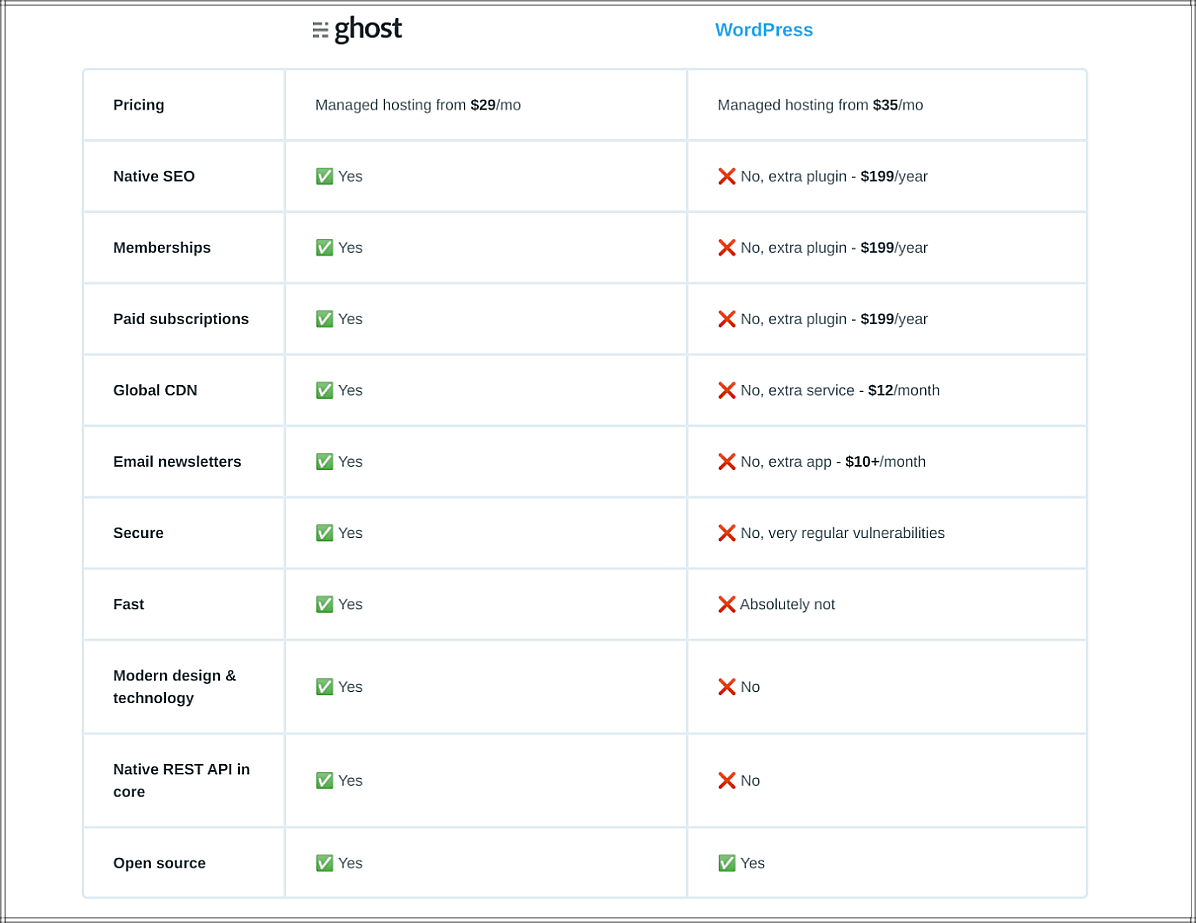The width and height of the screenshot is (1196, 923).
Task: Click 'No, very regular vulnerabilities' text
Action: coord(842,533)
